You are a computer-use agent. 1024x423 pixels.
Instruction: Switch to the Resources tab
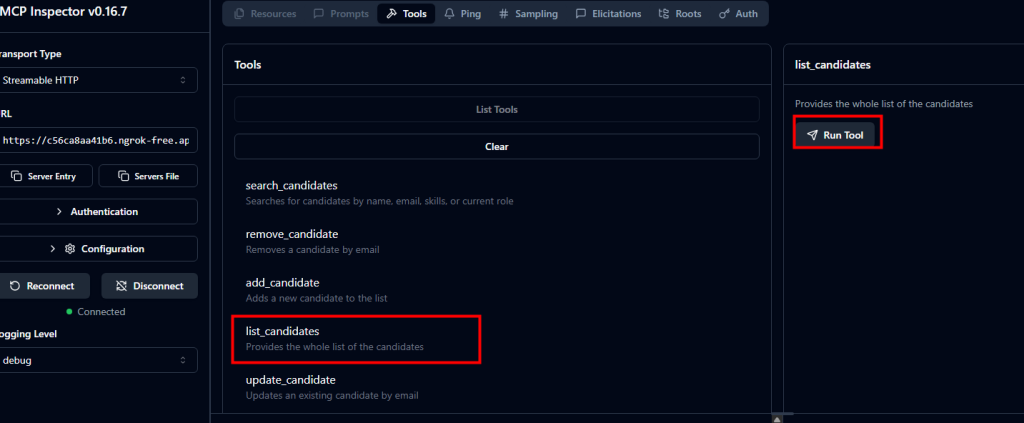click(x=264, y=14)
